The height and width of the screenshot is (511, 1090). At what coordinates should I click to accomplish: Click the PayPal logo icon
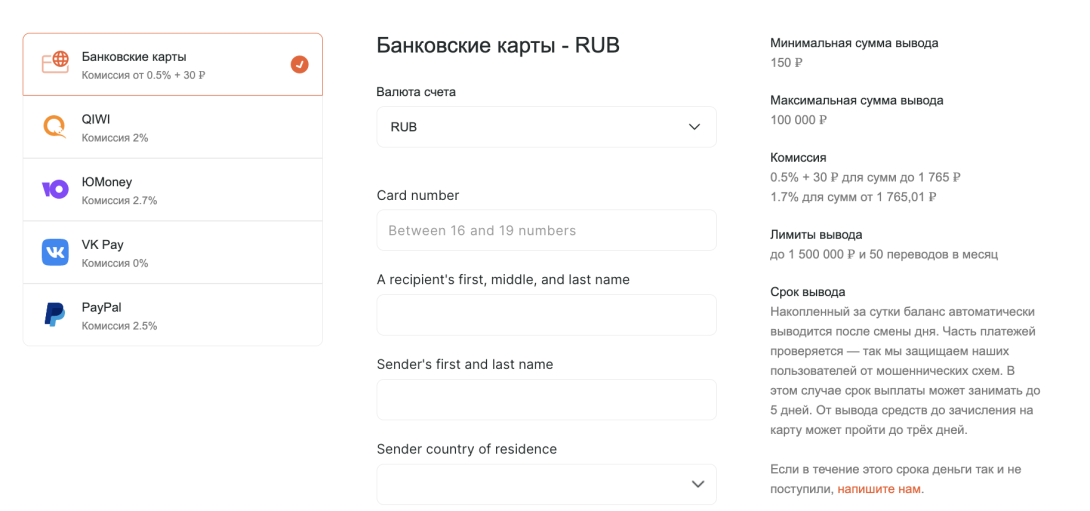point(55,314)
